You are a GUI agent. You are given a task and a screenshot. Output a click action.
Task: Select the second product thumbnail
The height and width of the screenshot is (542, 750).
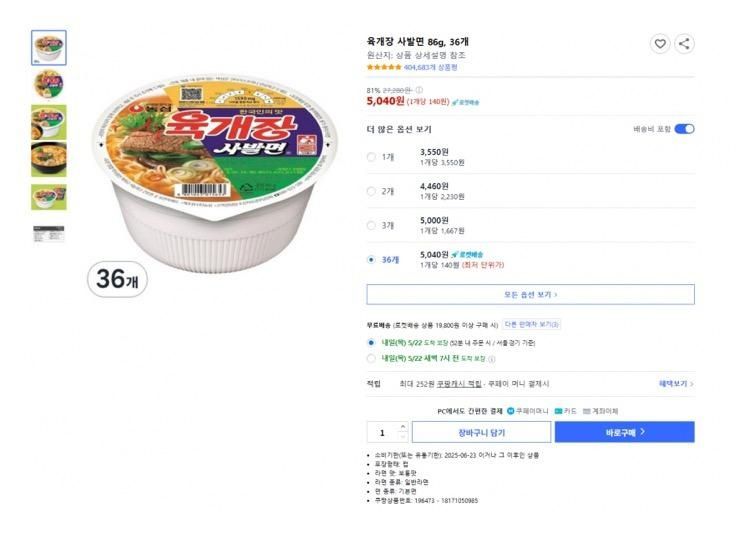[x=49, y=81]
